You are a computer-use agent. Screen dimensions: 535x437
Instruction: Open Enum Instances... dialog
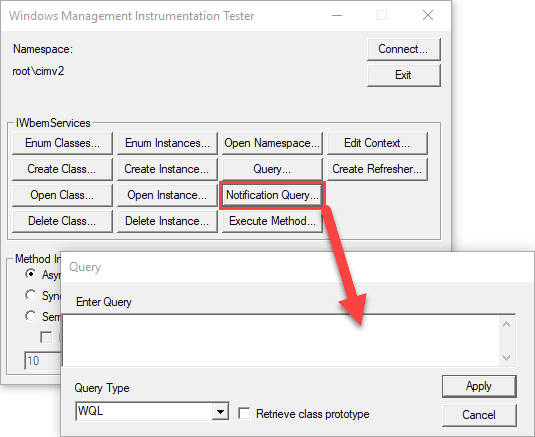point(167,143)
